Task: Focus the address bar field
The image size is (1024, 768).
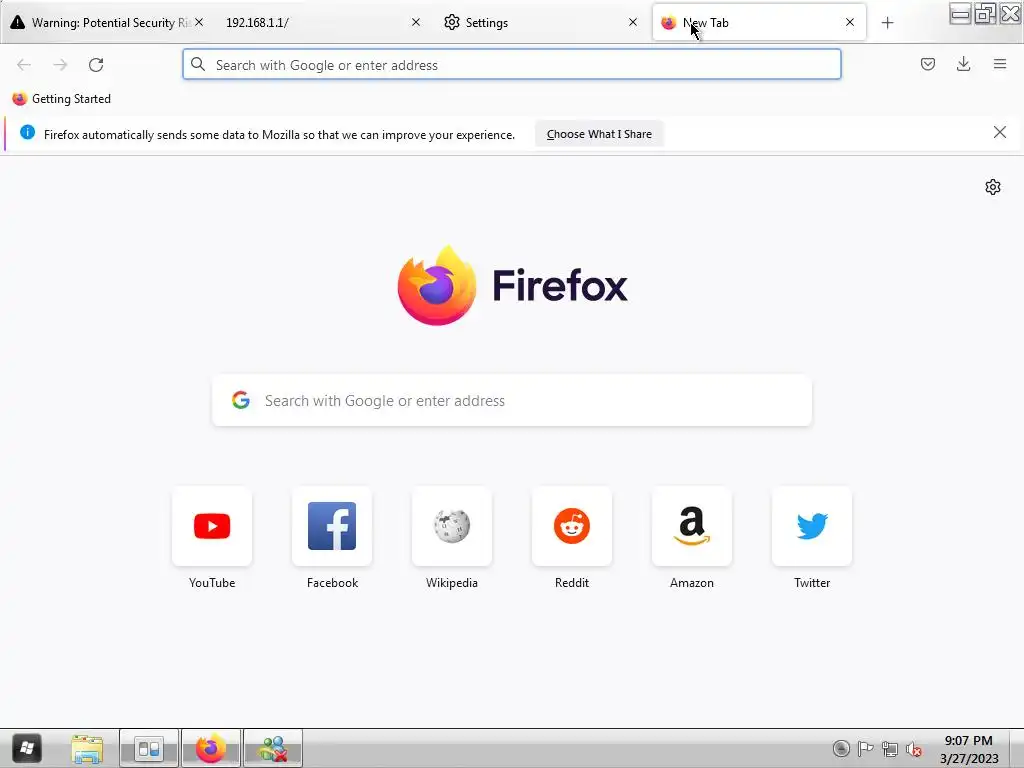Action: (512, 65)
